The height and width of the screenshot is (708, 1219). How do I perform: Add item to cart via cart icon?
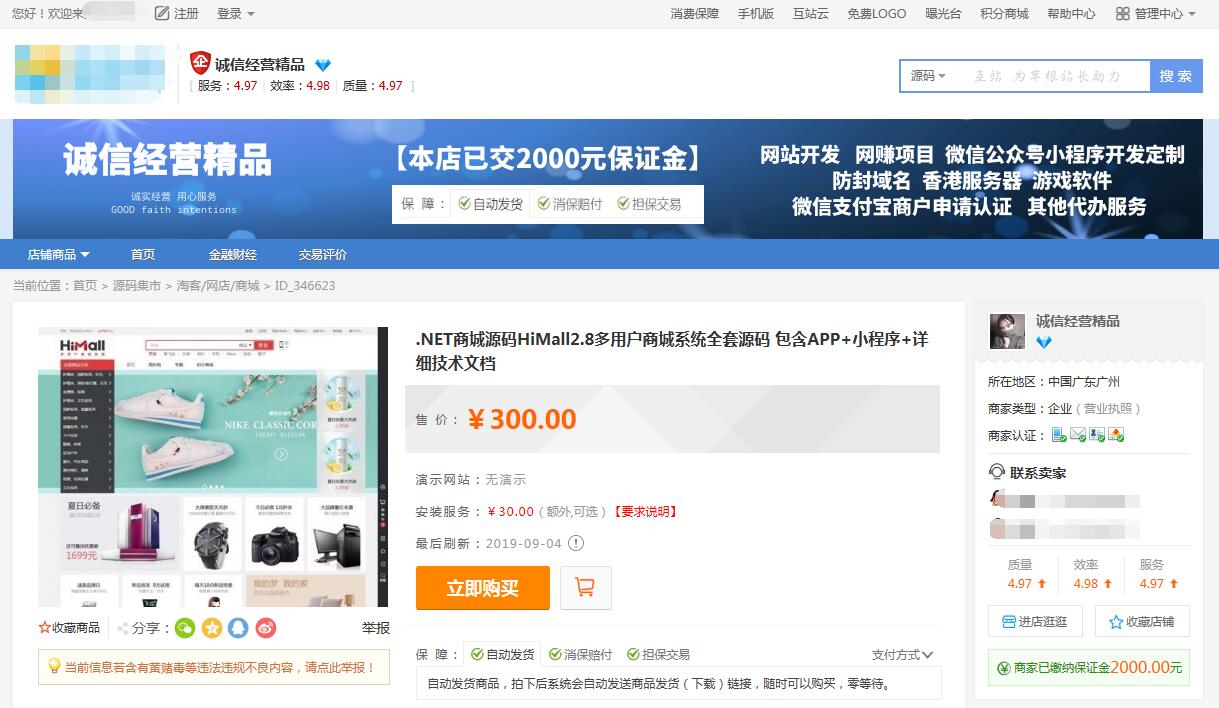(x=585, y=588)
